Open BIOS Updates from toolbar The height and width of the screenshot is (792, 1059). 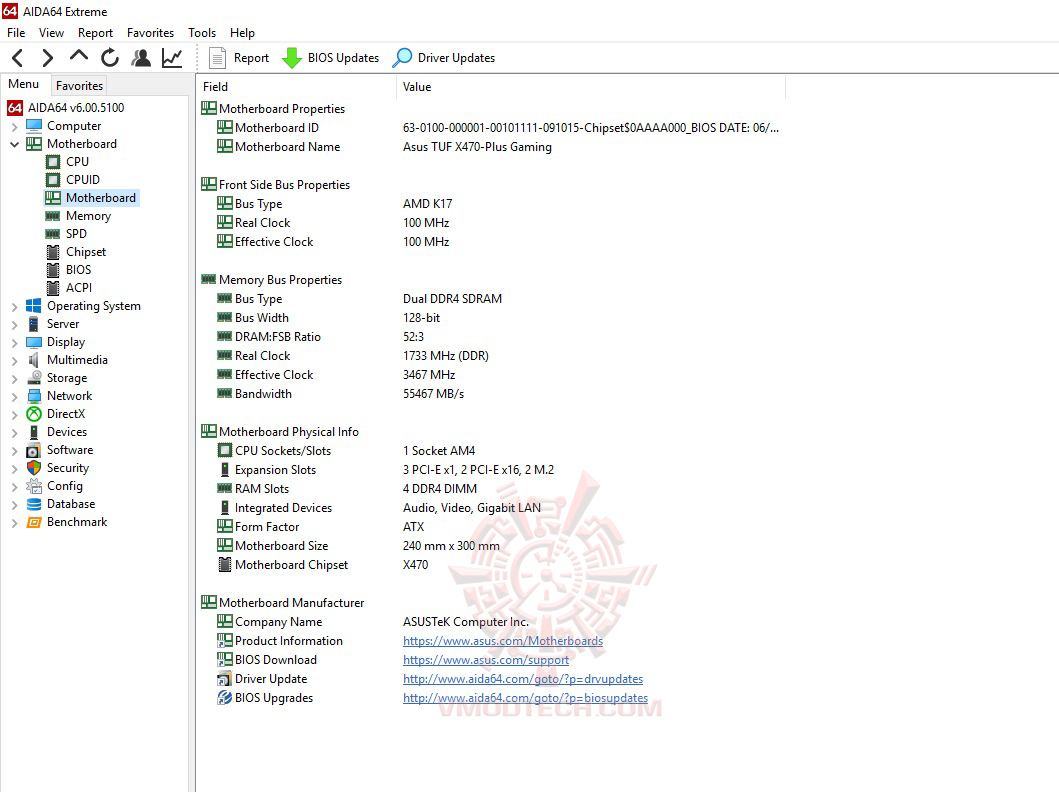pyautogui.click(x=330, y=58)
